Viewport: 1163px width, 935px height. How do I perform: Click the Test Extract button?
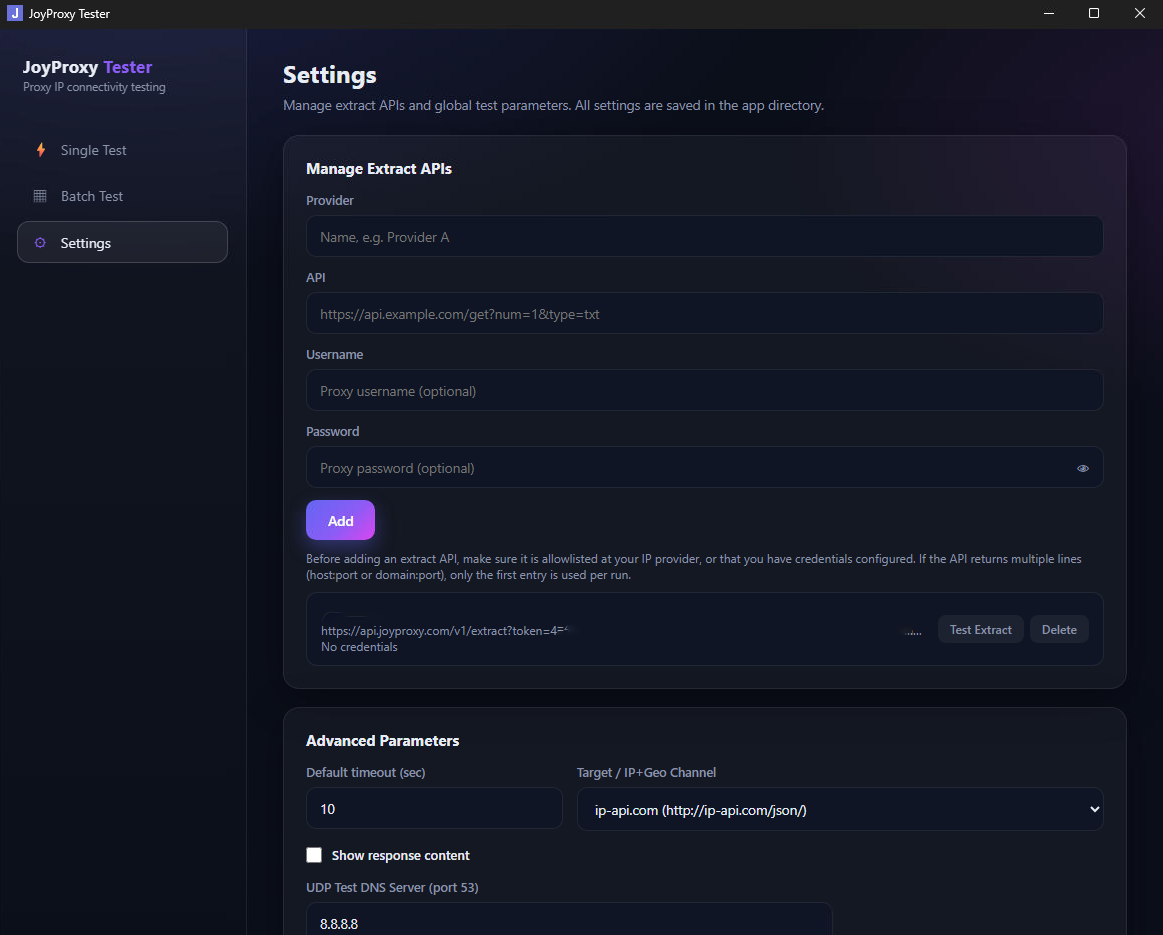(x=980, y=630)
